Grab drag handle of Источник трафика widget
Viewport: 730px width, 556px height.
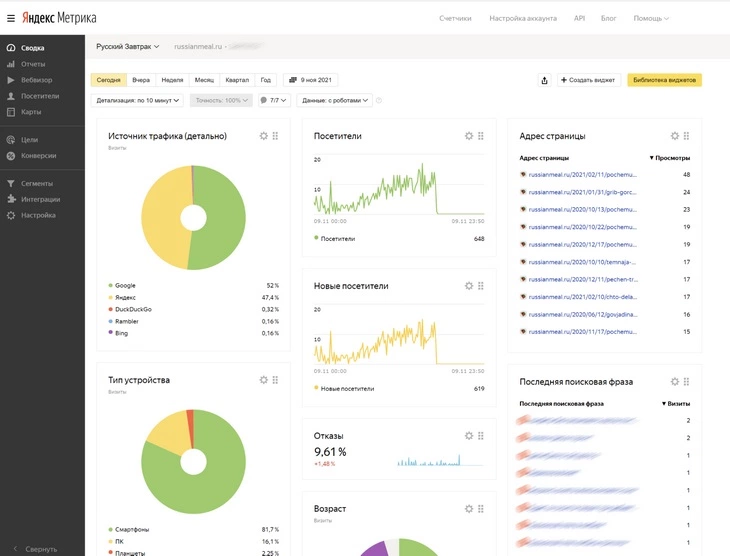point(275,136)
